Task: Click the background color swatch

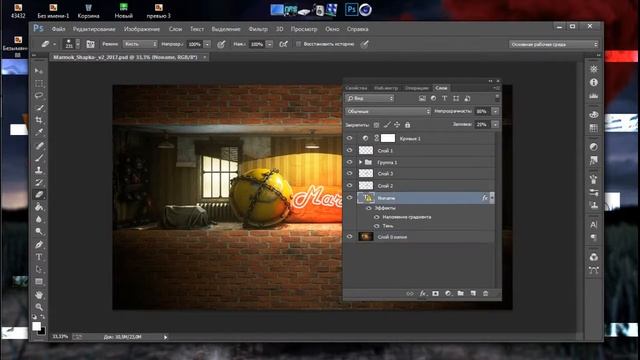Action: point(43,332)
